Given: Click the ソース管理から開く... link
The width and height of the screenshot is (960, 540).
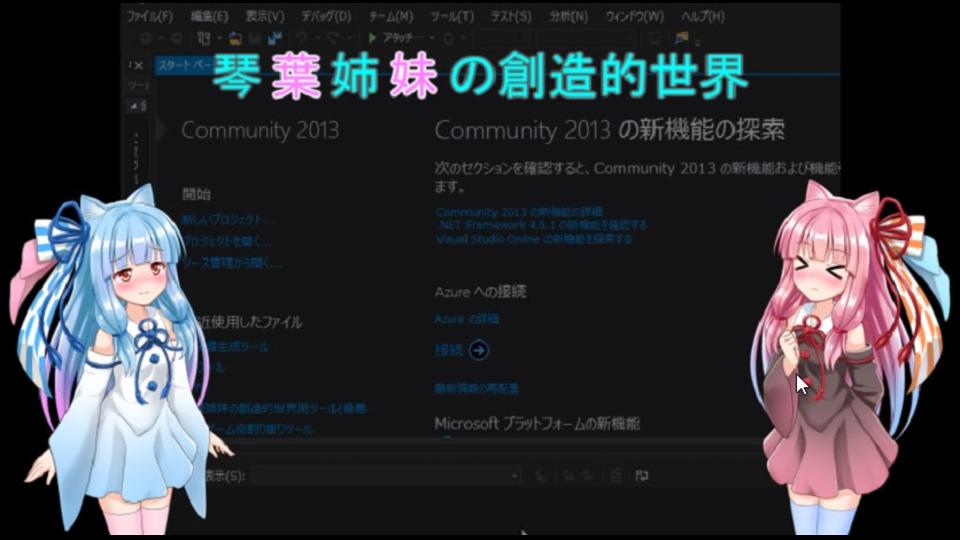Looking at the screenshot, I should (232, 263).
